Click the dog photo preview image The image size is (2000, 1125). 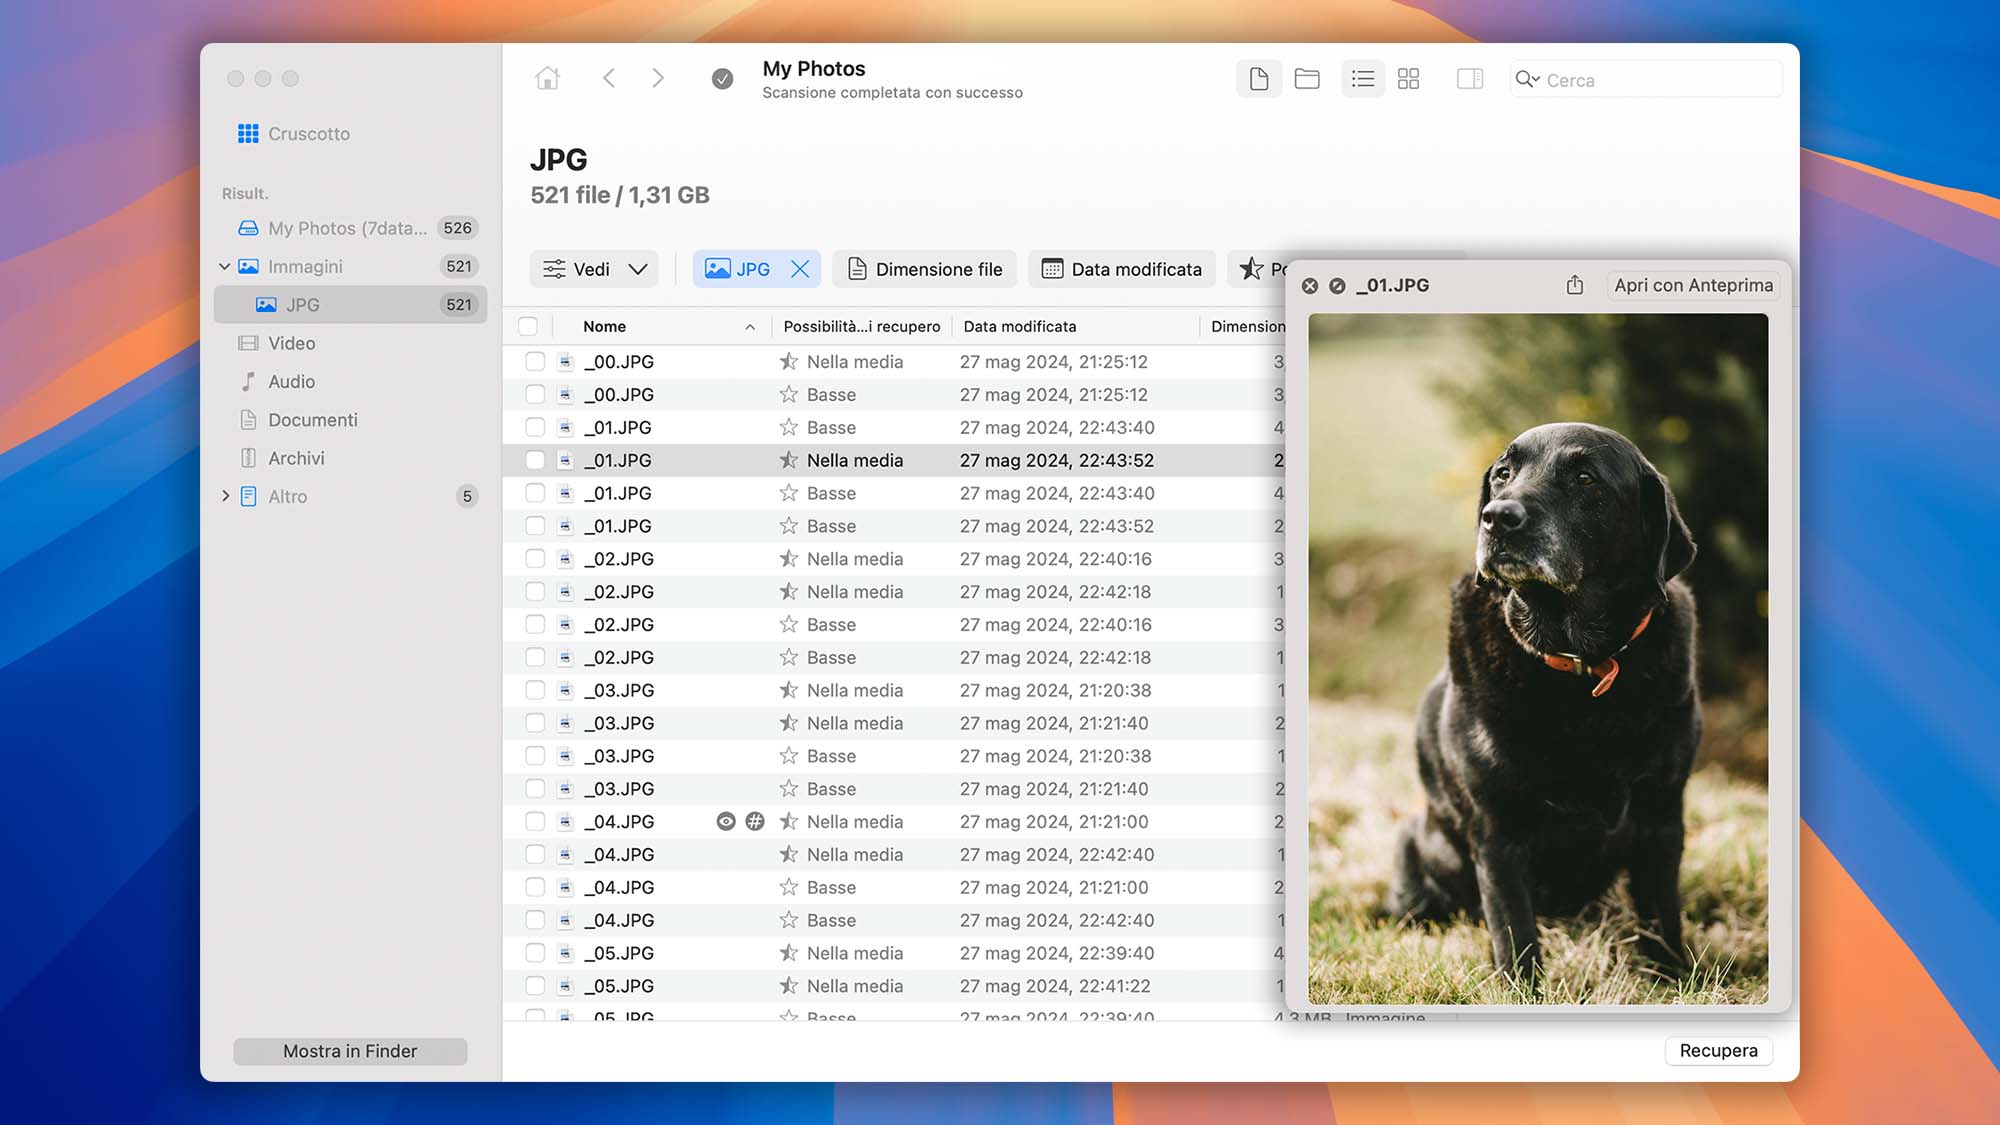[1538, 659]
